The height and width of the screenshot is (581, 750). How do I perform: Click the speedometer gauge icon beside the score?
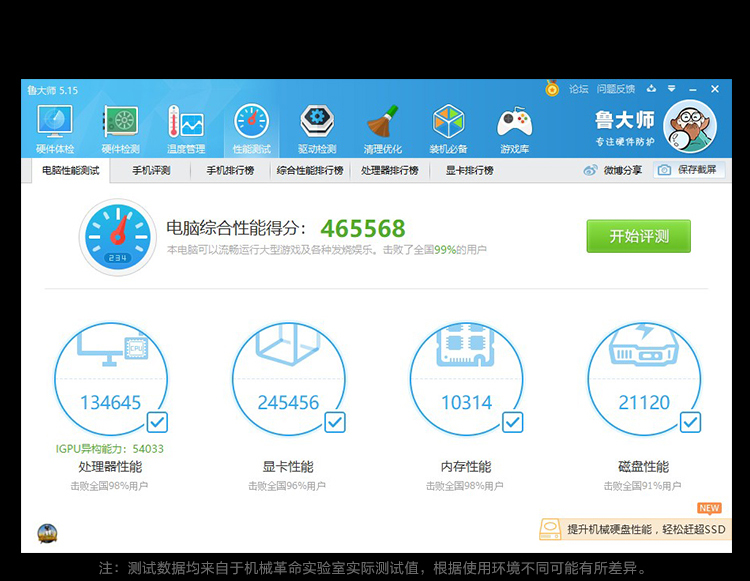tap(118, 237)
